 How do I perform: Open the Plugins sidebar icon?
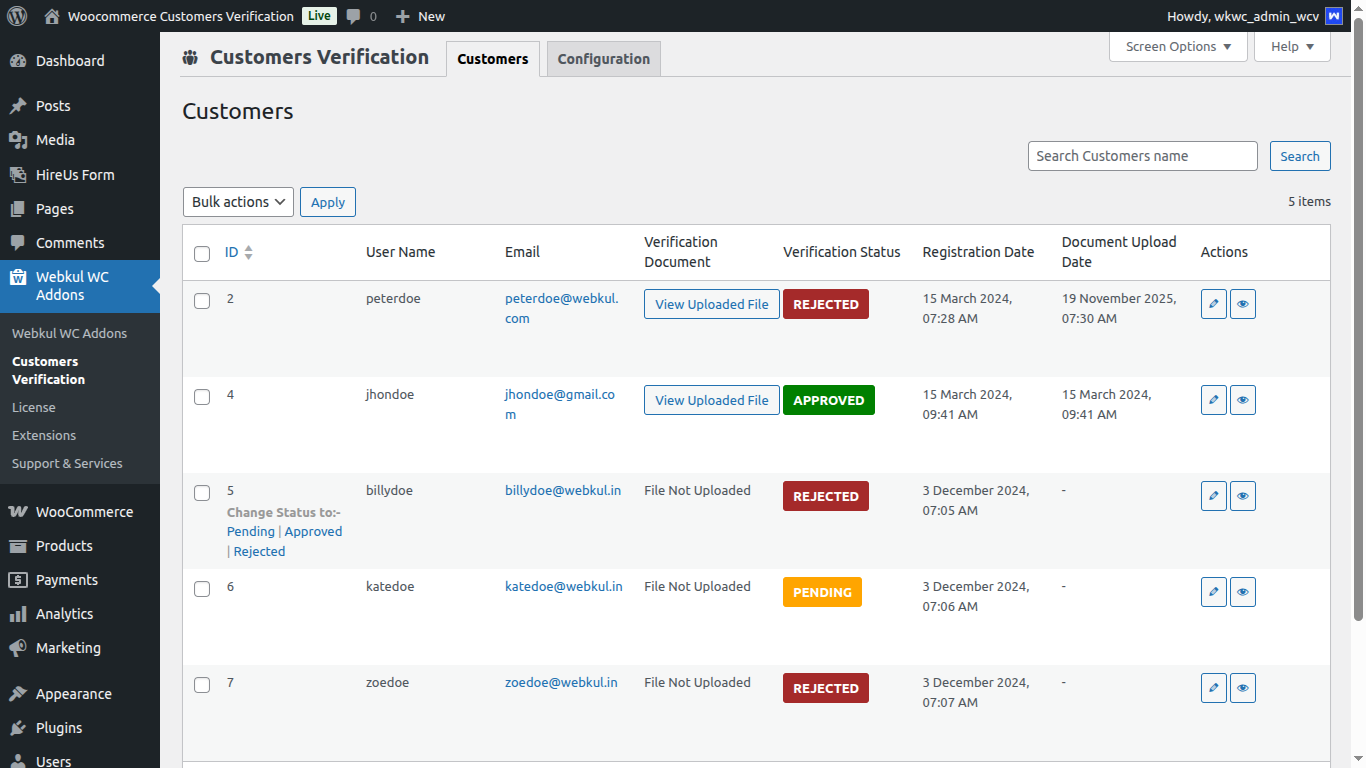[20, 727]
